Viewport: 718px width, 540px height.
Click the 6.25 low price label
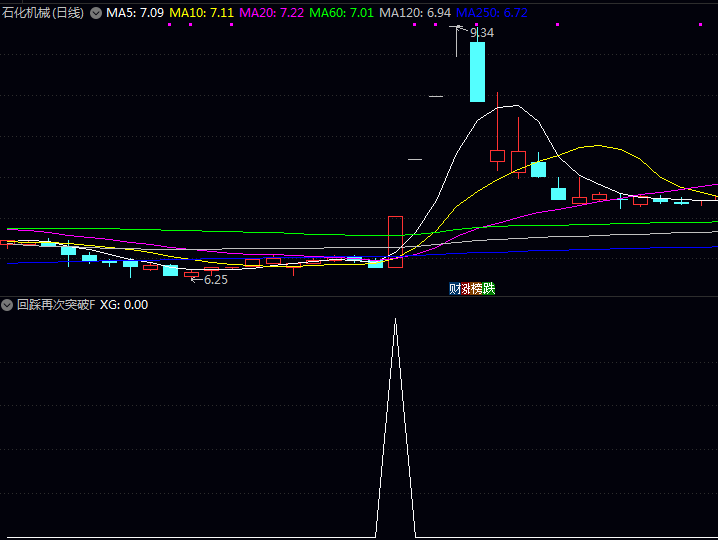click(x=215, y=280)
